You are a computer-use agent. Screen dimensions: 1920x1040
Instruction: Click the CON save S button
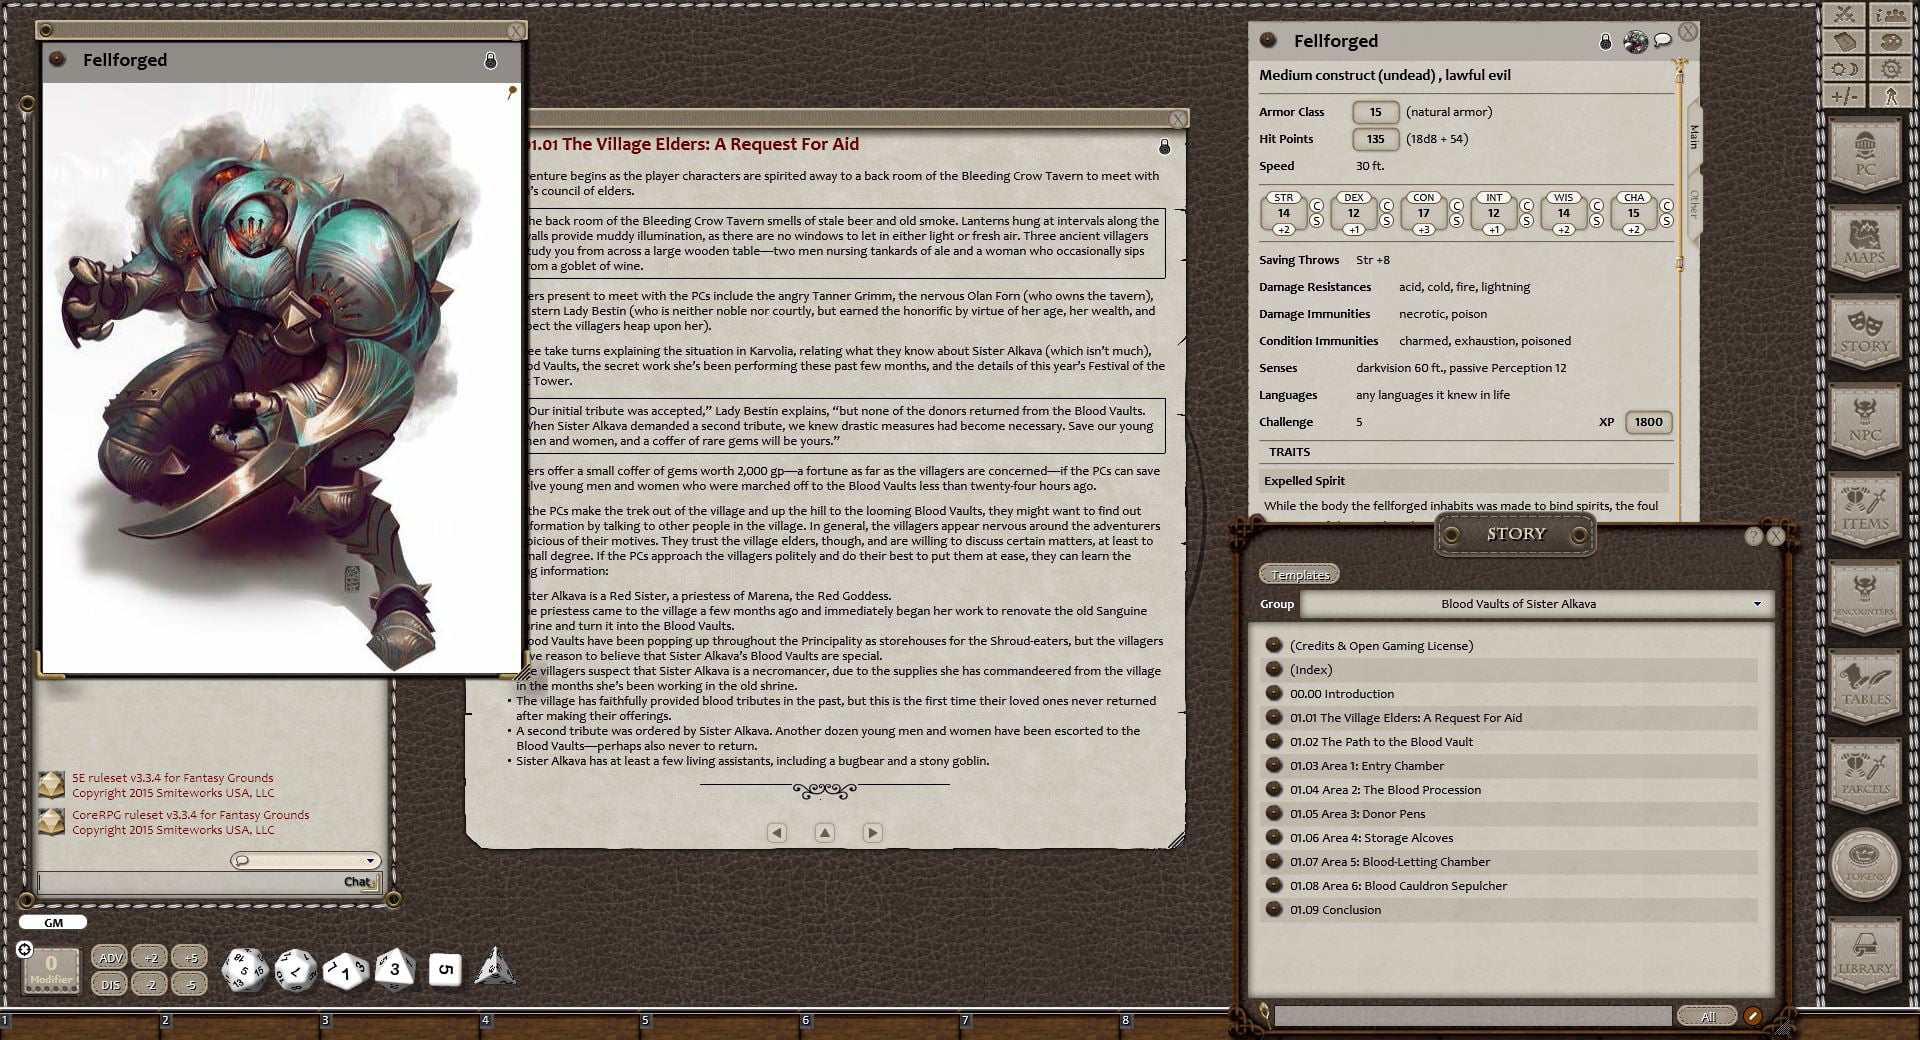coord(1456,221)
